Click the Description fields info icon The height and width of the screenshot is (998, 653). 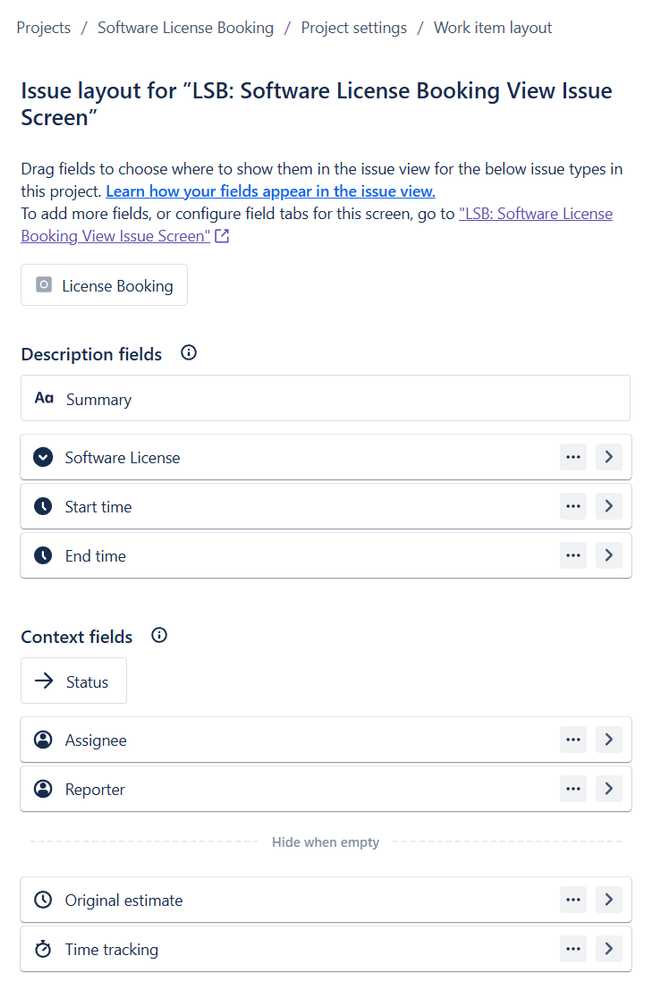tap(188, 353)
